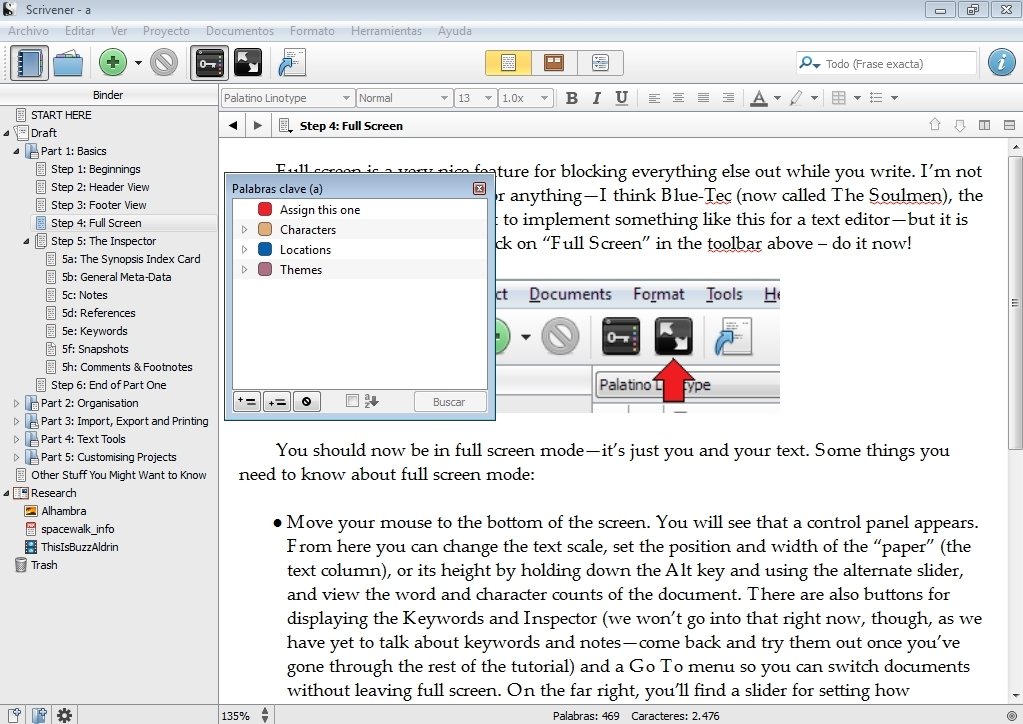Viewport: 1023px width, 724px height.
Task: Toggle the Inspector blue info button
Action: coord(1001,63)
